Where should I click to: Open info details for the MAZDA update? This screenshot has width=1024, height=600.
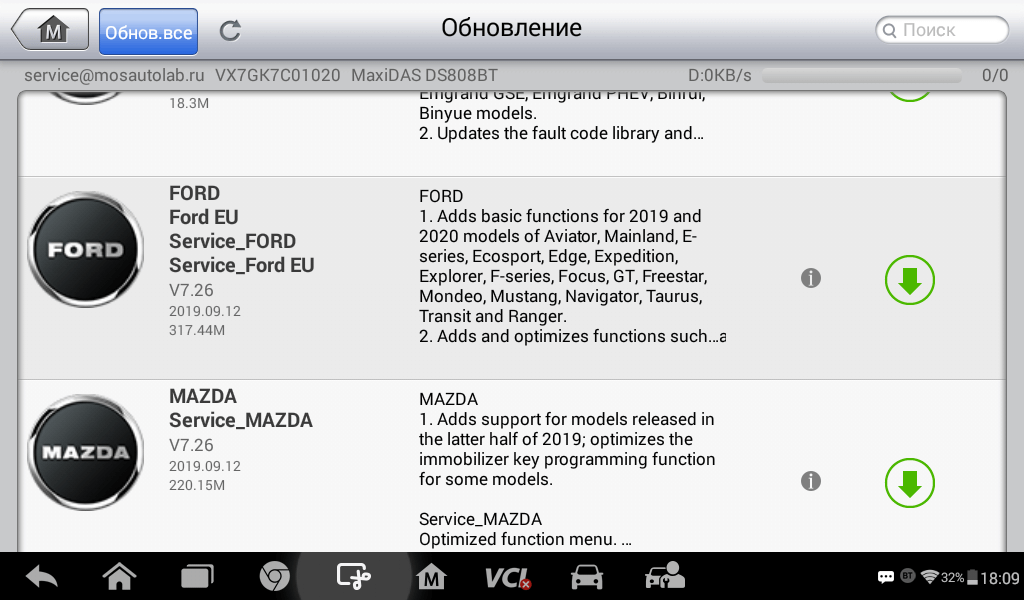point(810,481)
